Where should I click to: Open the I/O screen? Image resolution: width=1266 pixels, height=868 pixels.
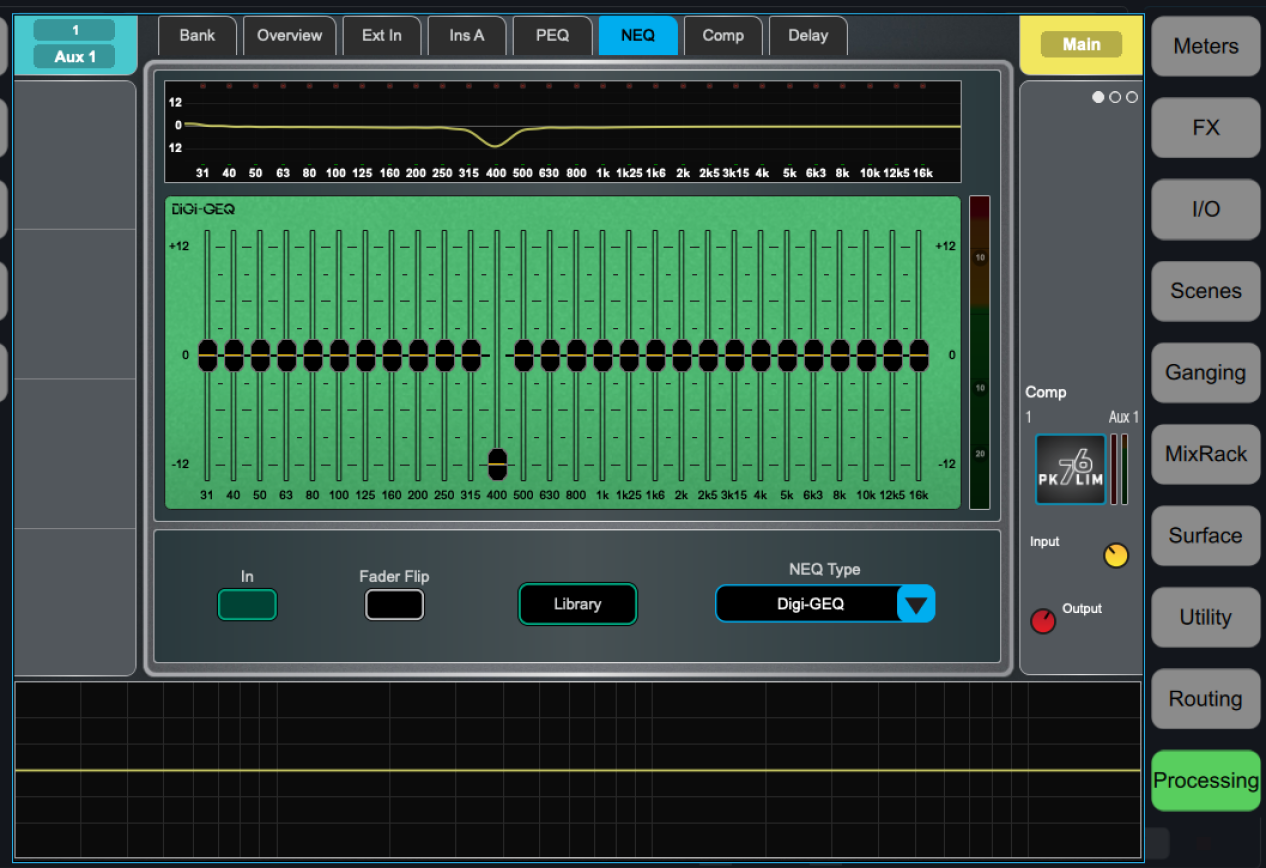(x=1205, y=209)
